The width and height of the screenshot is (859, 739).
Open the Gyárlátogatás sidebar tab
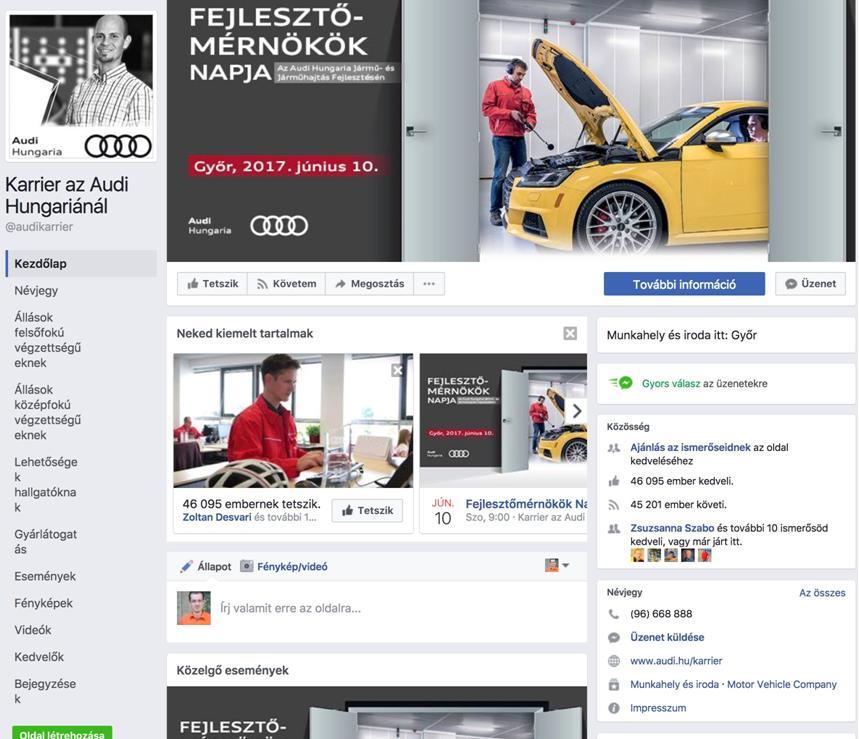point(45,542)
